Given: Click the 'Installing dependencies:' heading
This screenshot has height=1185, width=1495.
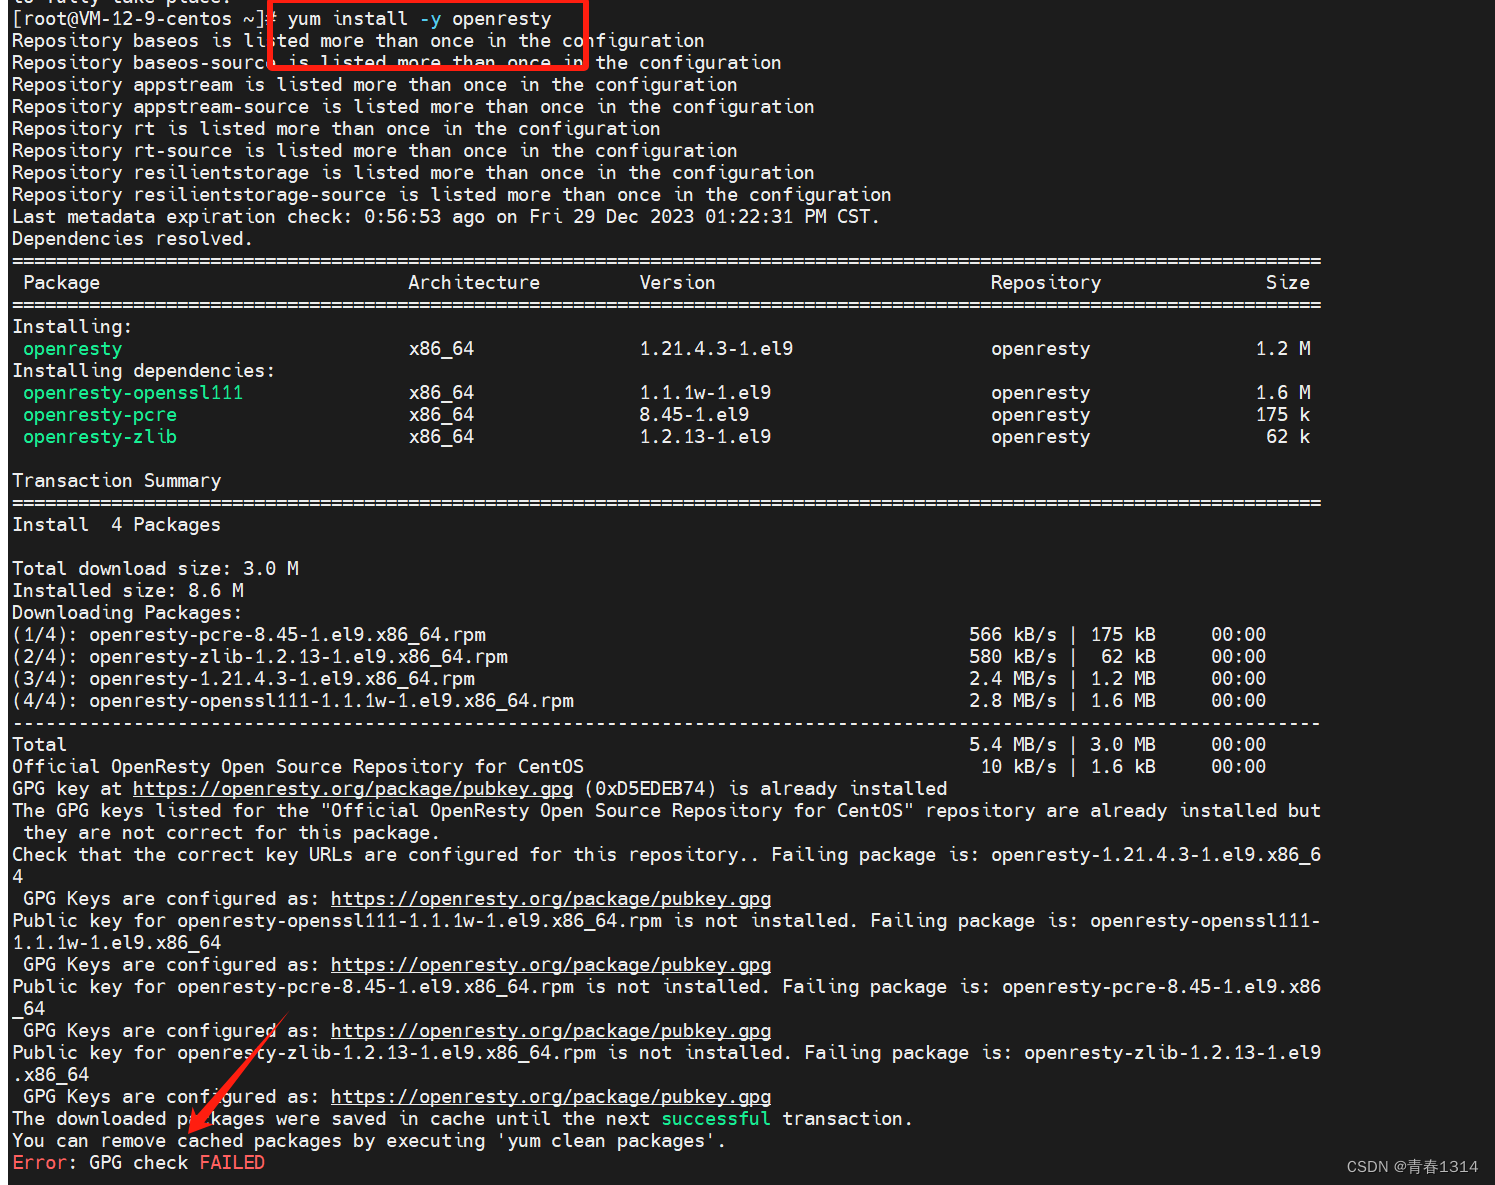Looking at the screenshot, I should coord(143,371).
